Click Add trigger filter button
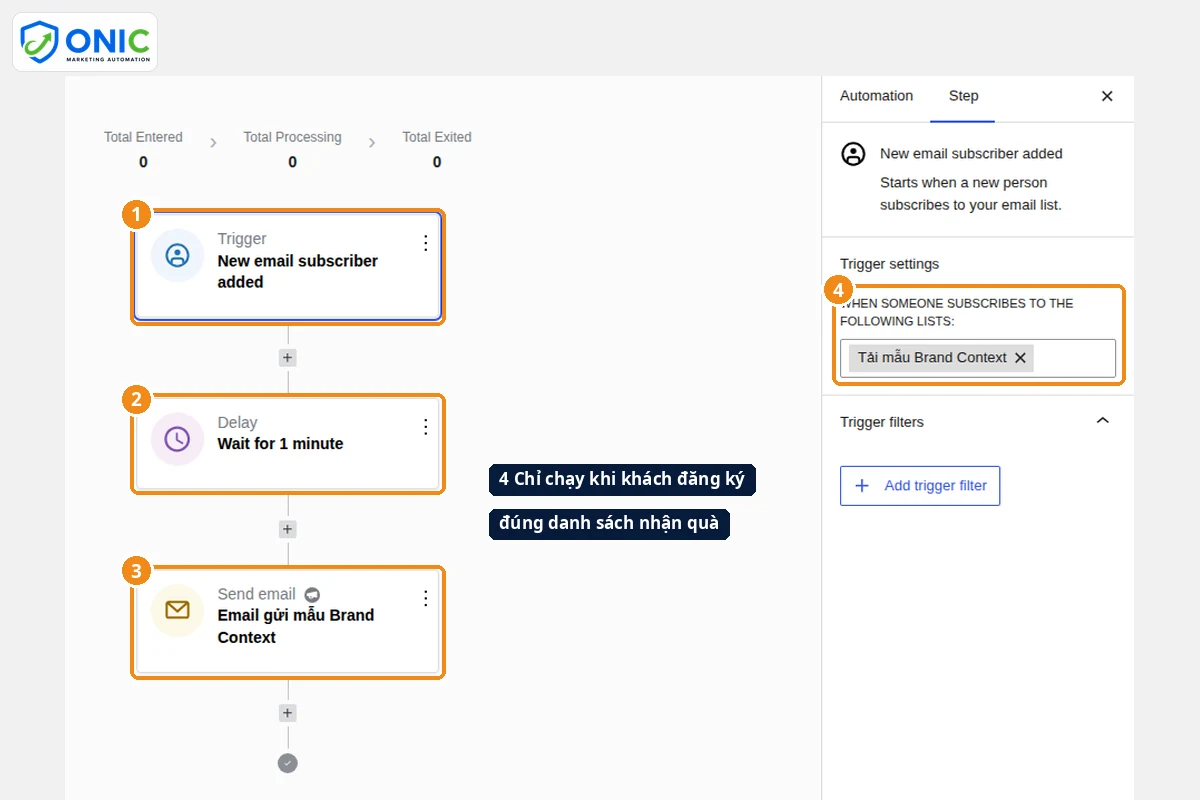Image resolution: width=1200 pixels, height=800 pixels. pos(920,486)
